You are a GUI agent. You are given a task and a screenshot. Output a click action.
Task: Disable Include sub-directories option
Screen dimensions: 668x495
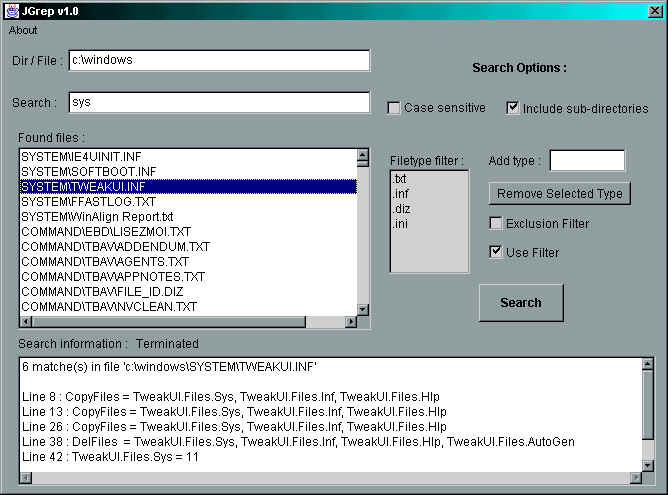(513, 108)
